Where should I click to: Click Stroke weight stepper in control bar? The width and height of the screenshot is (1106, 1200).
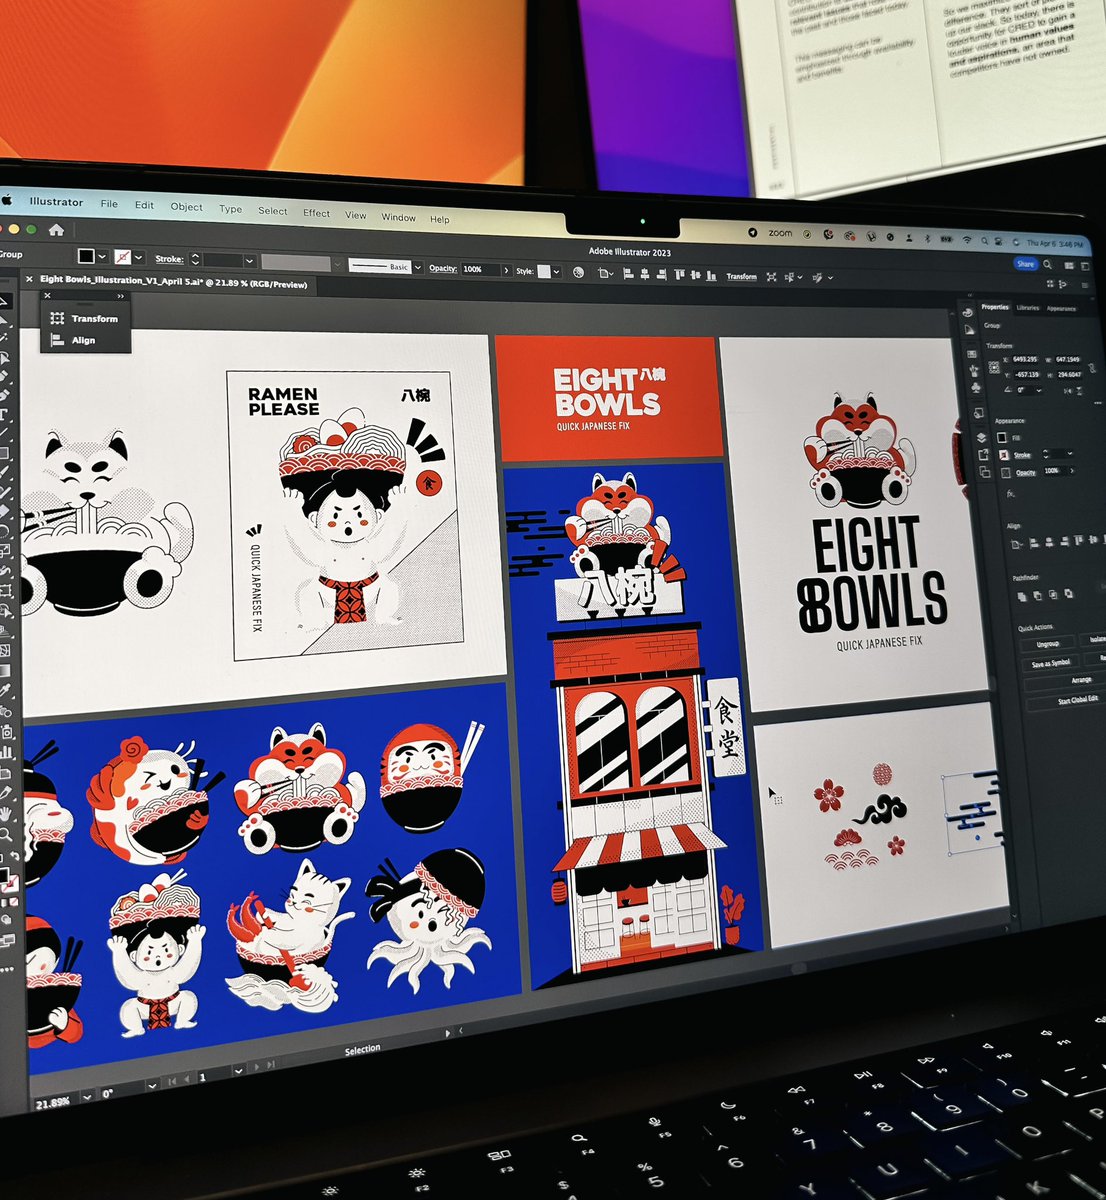coord(195,259)
